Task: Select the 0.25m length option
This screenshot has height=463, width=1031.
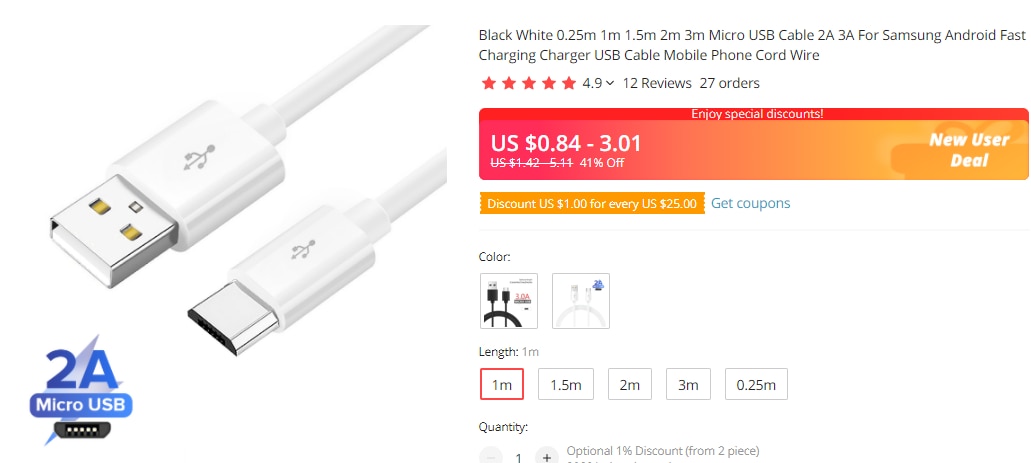Action: pos(756,385)
